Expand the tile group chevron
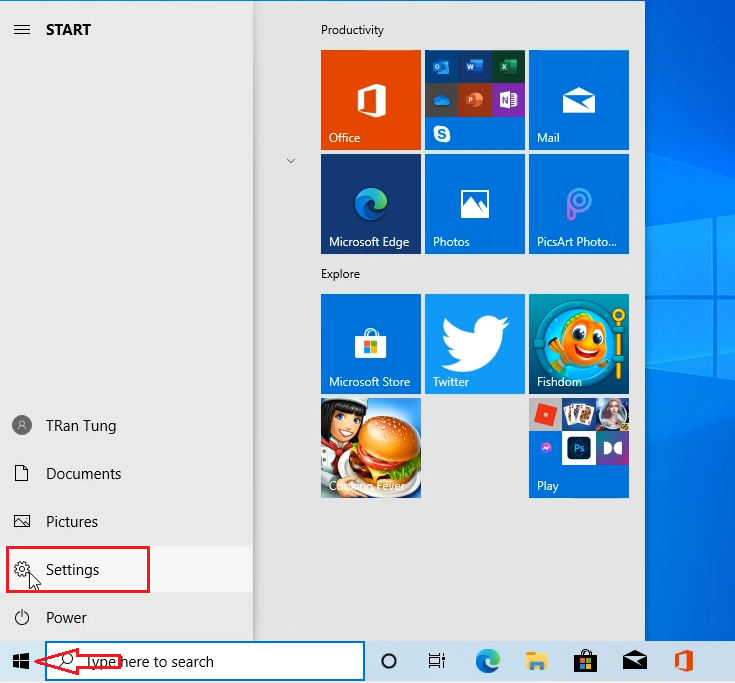The width and height of the screenshot is (735, 683). [291, 160]
